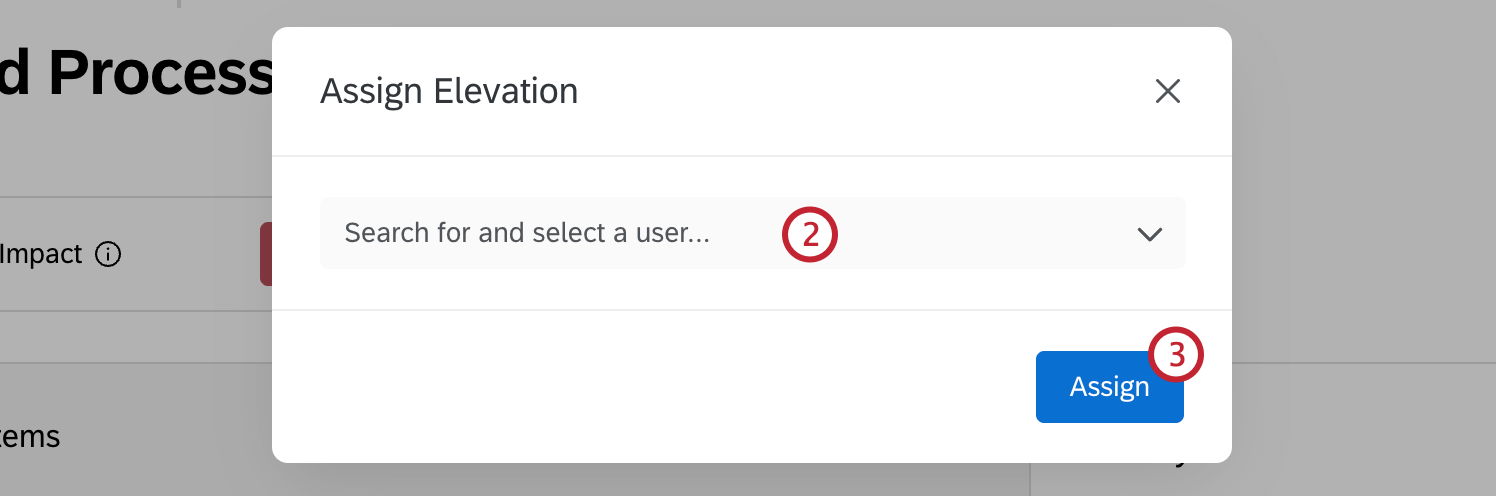The image size is (1496, 496).
Task: Click the empty space right of step 2 marker
Action: (980, 234)
